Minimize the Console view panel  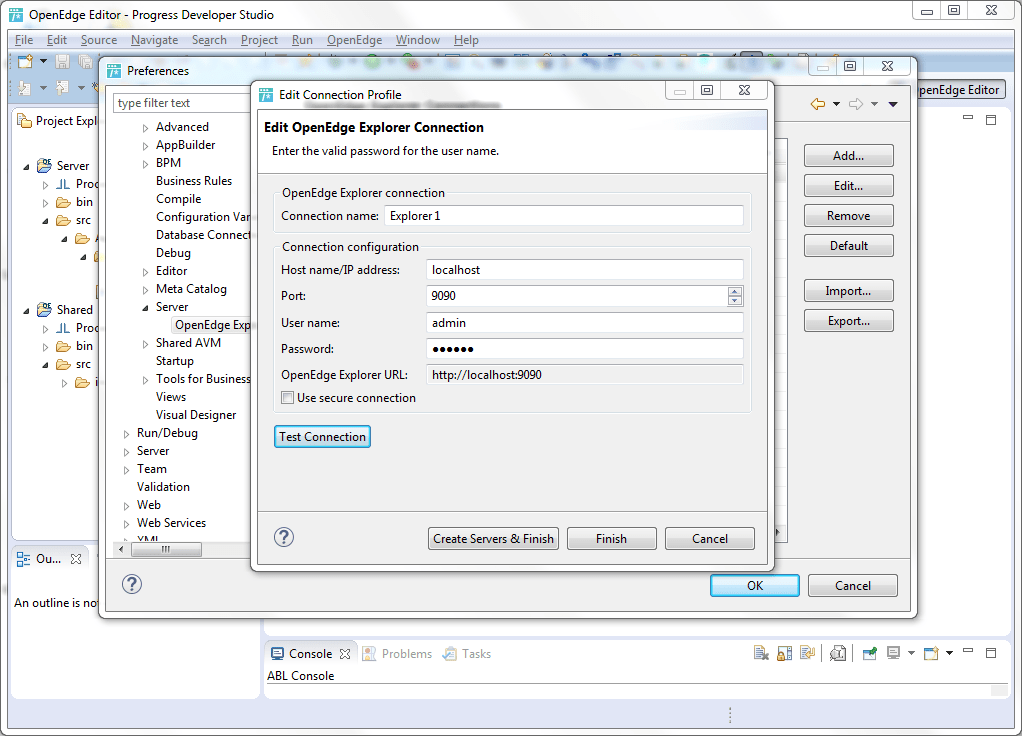coord(968,651)
